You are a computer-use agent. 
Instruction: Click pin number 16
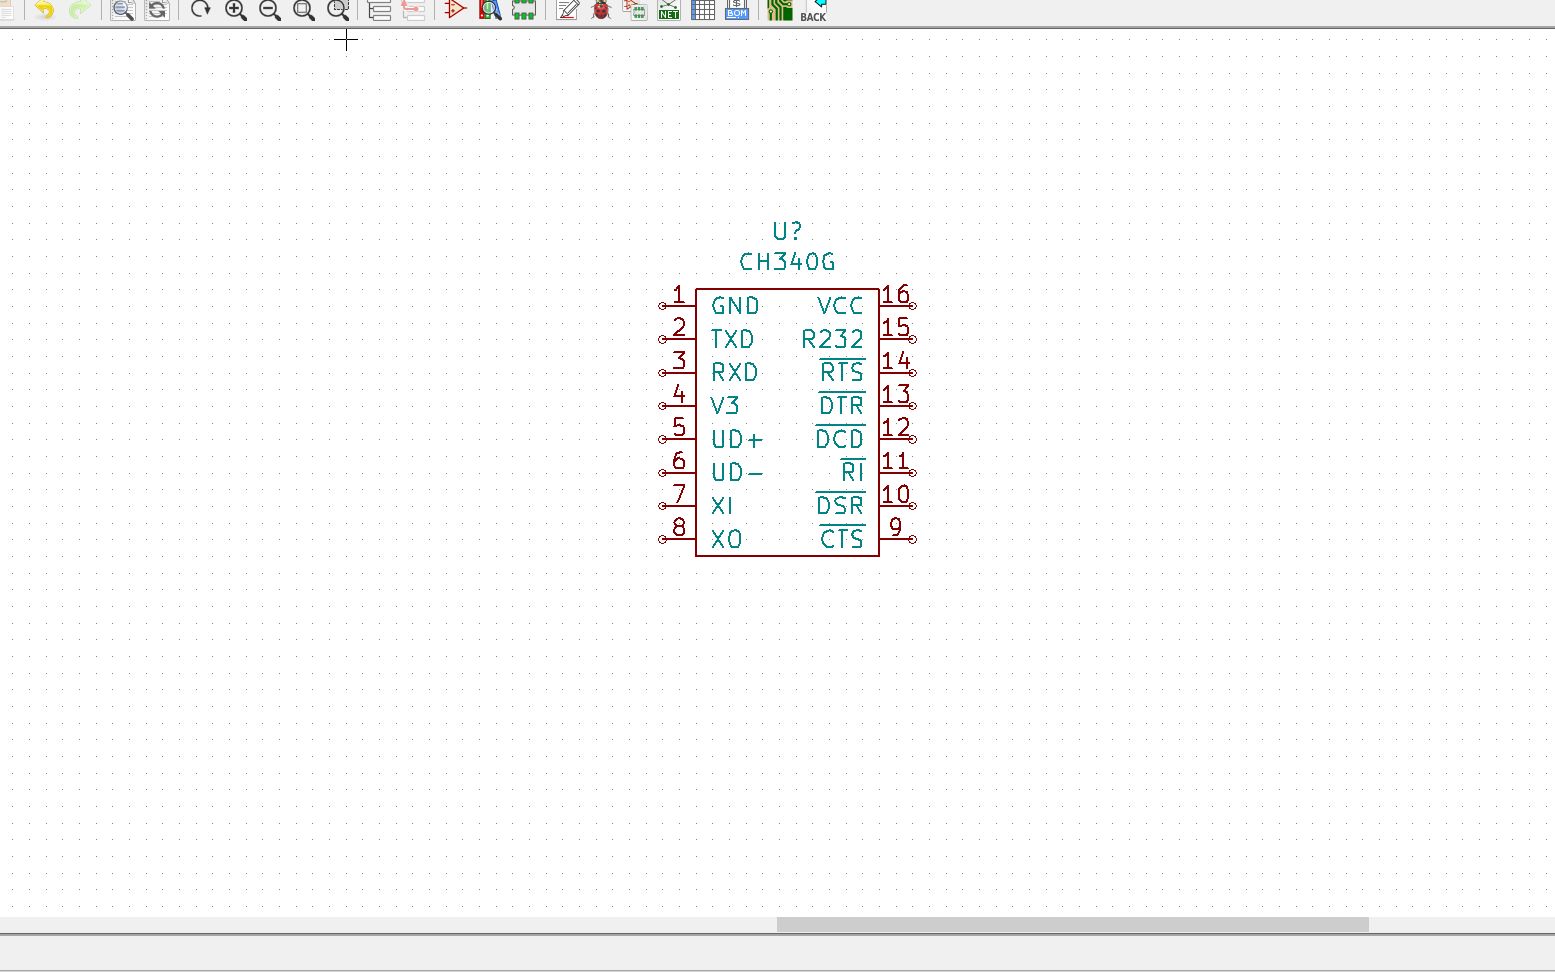[x=896, y=294]
